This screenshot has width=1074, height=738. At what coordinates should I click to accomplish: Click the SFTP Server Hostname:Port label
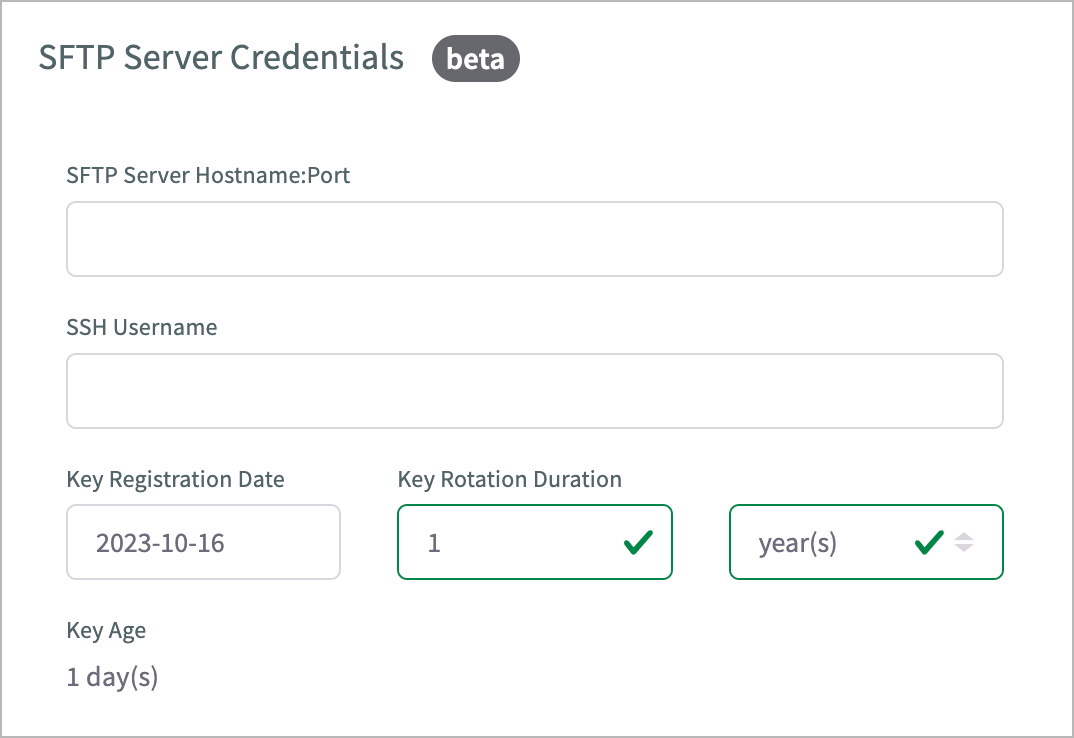[208, 175]
